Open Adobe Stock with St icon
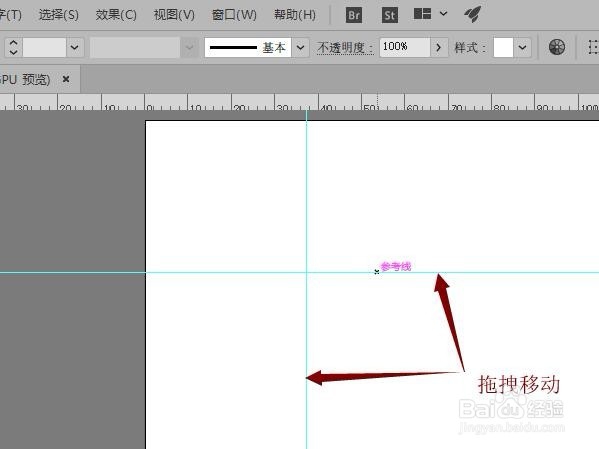This screenshot has height=449, width=599. [x=390, y=15]
